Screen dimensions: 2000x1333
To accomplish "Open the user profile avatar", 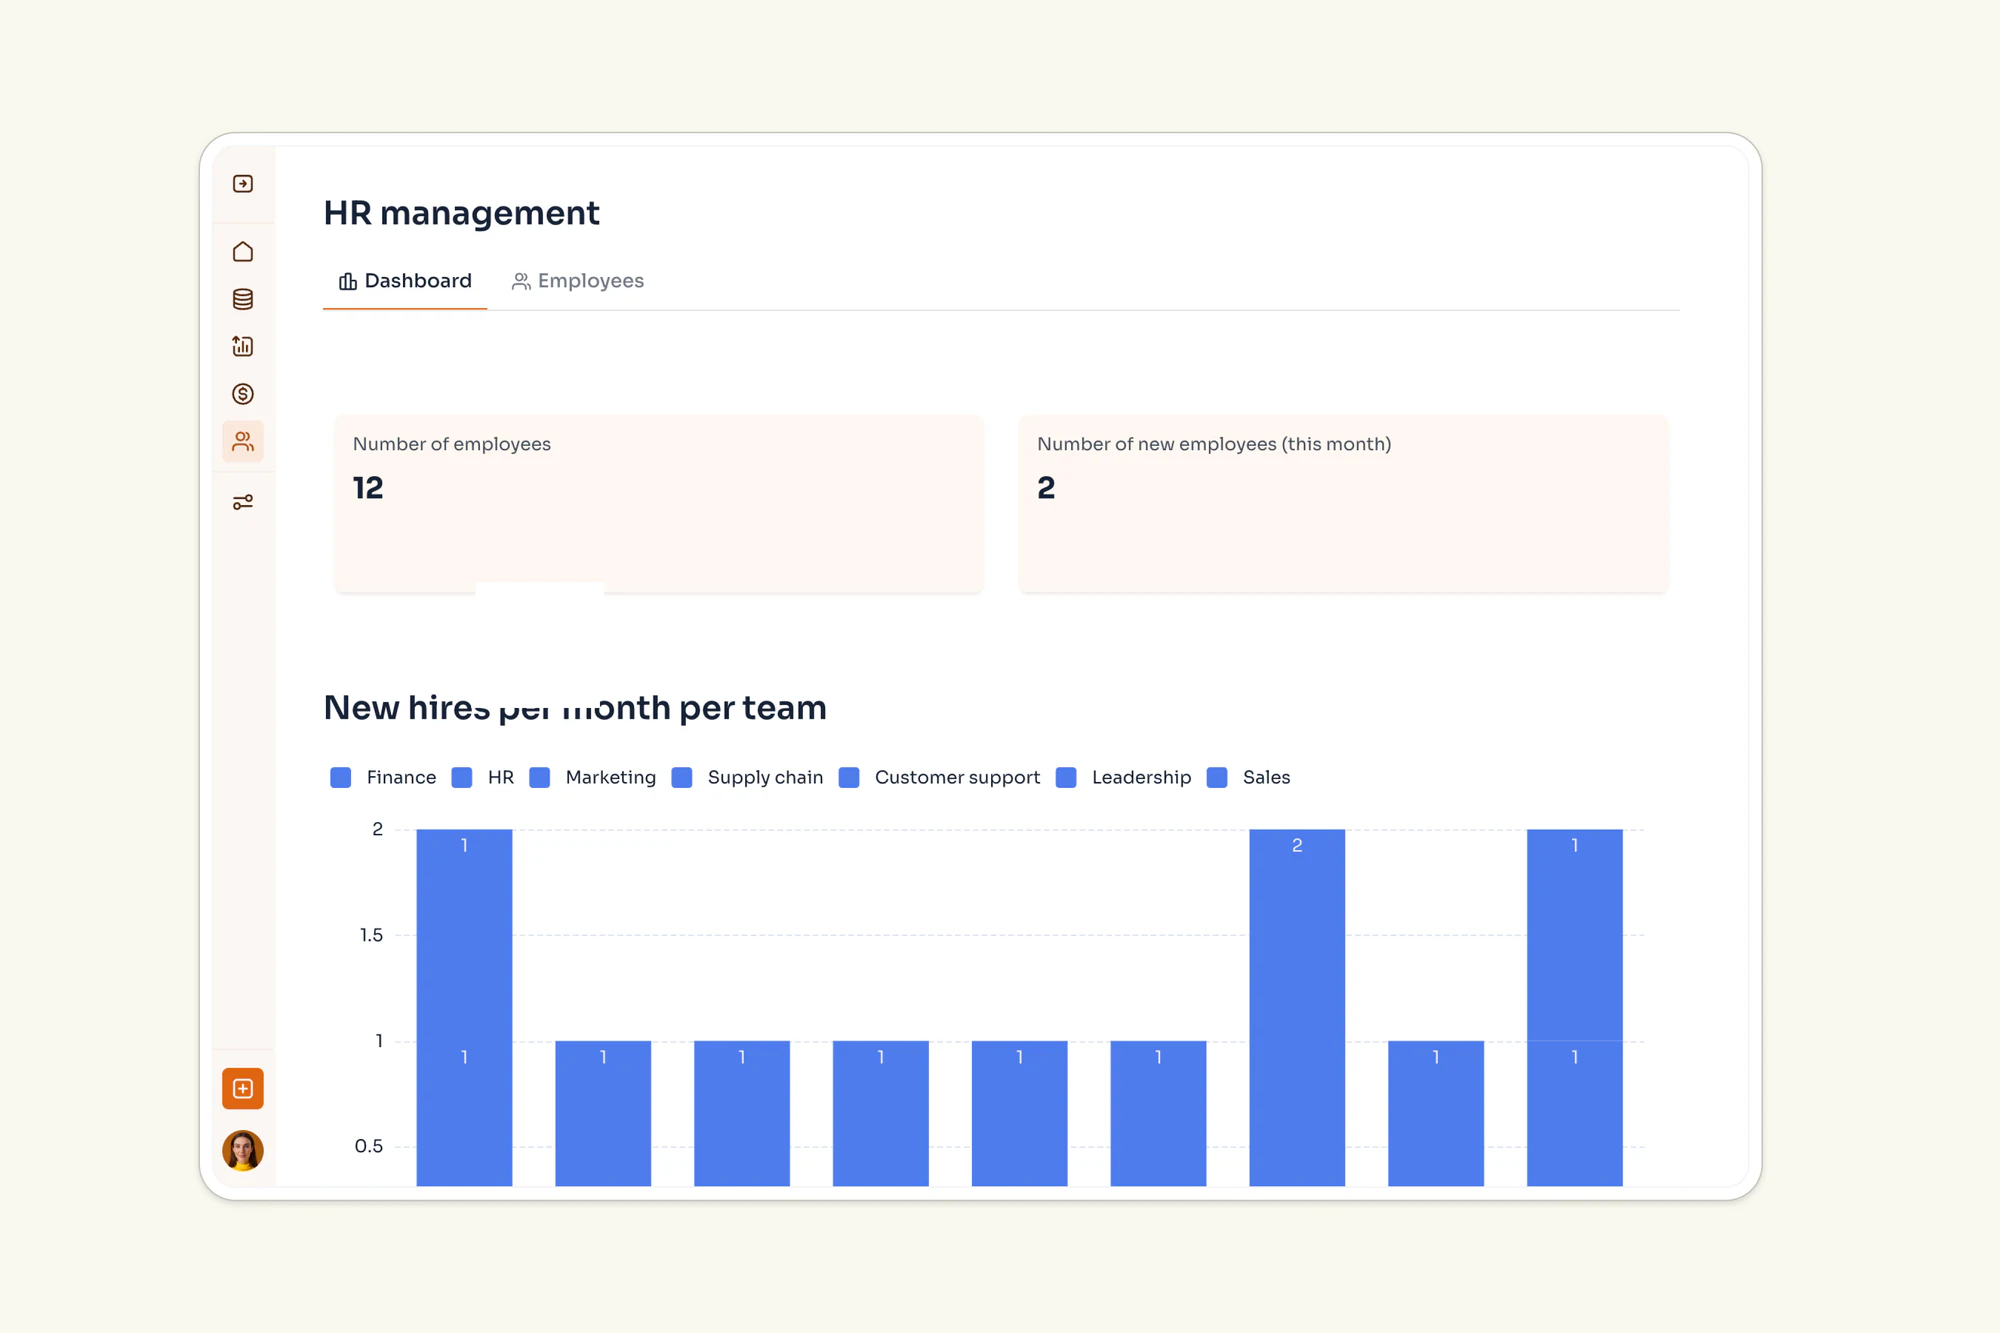I will click(243, 1150).
